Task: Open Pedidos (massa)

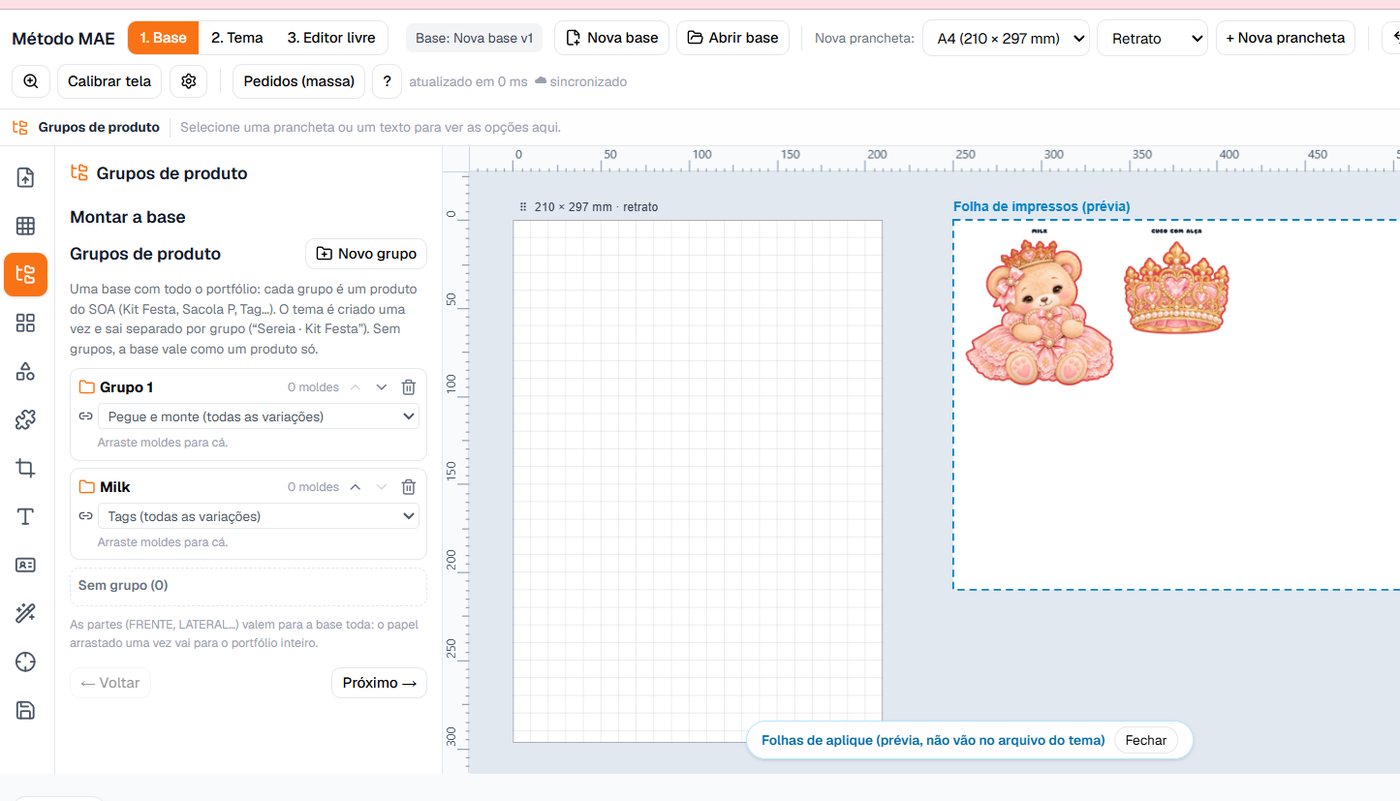Action: click(299, 81)
